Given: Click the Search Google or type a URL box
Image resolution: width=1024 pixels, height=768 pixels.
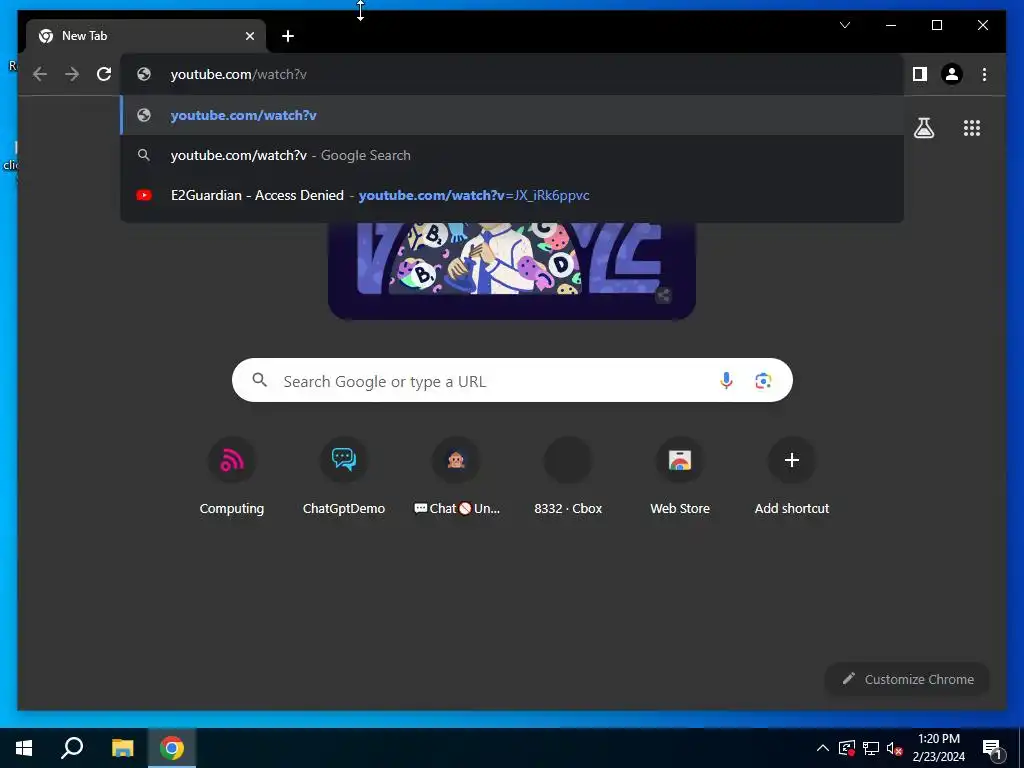Looking at the screenshot, I should (x=512, y=380).
